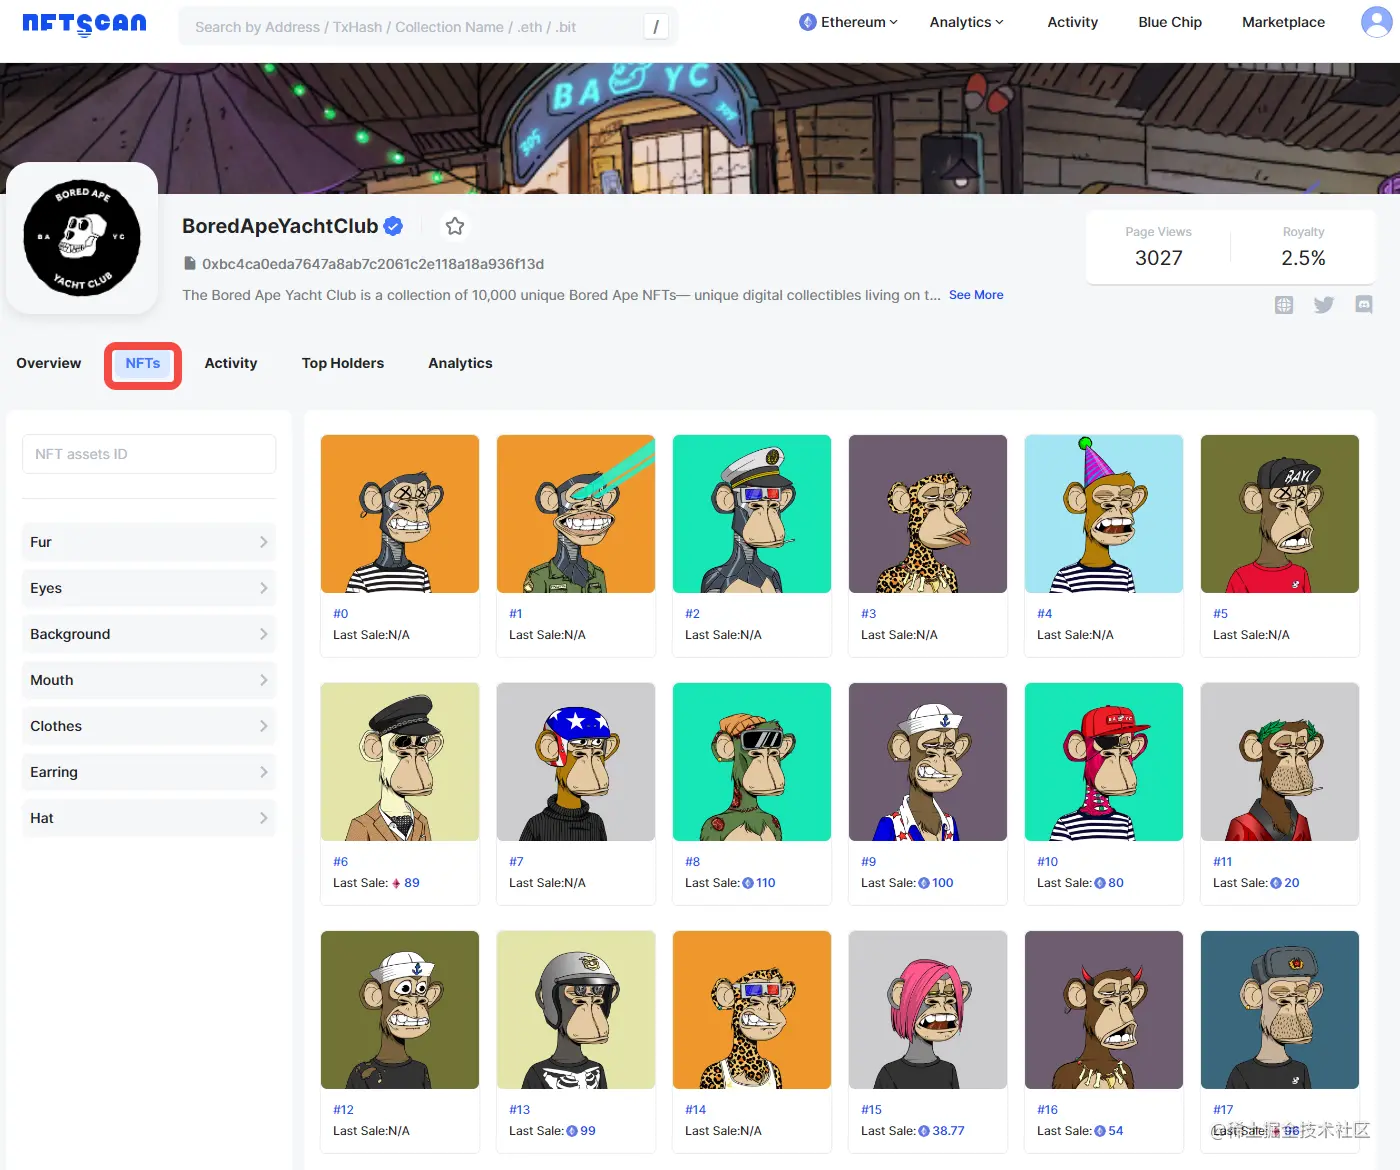Screen dimensions: 1400x1170
Task: Select the Blue Chip menu item
Action: click(1169, 21)
